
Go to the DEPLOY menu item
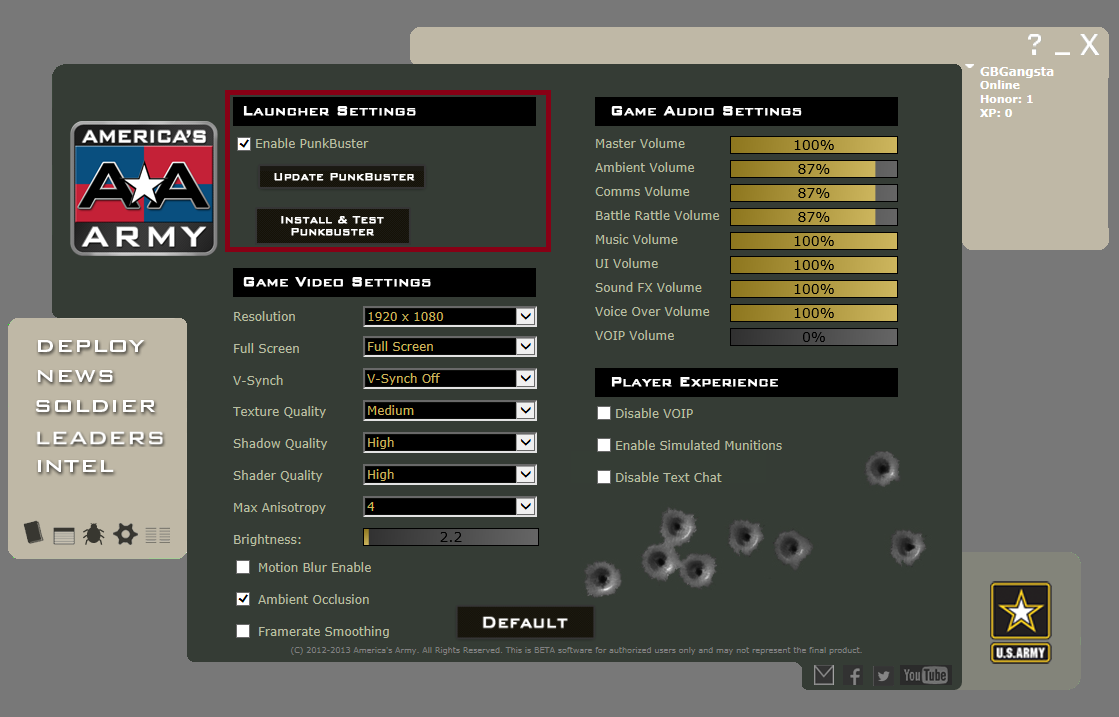tap(91, 346)
